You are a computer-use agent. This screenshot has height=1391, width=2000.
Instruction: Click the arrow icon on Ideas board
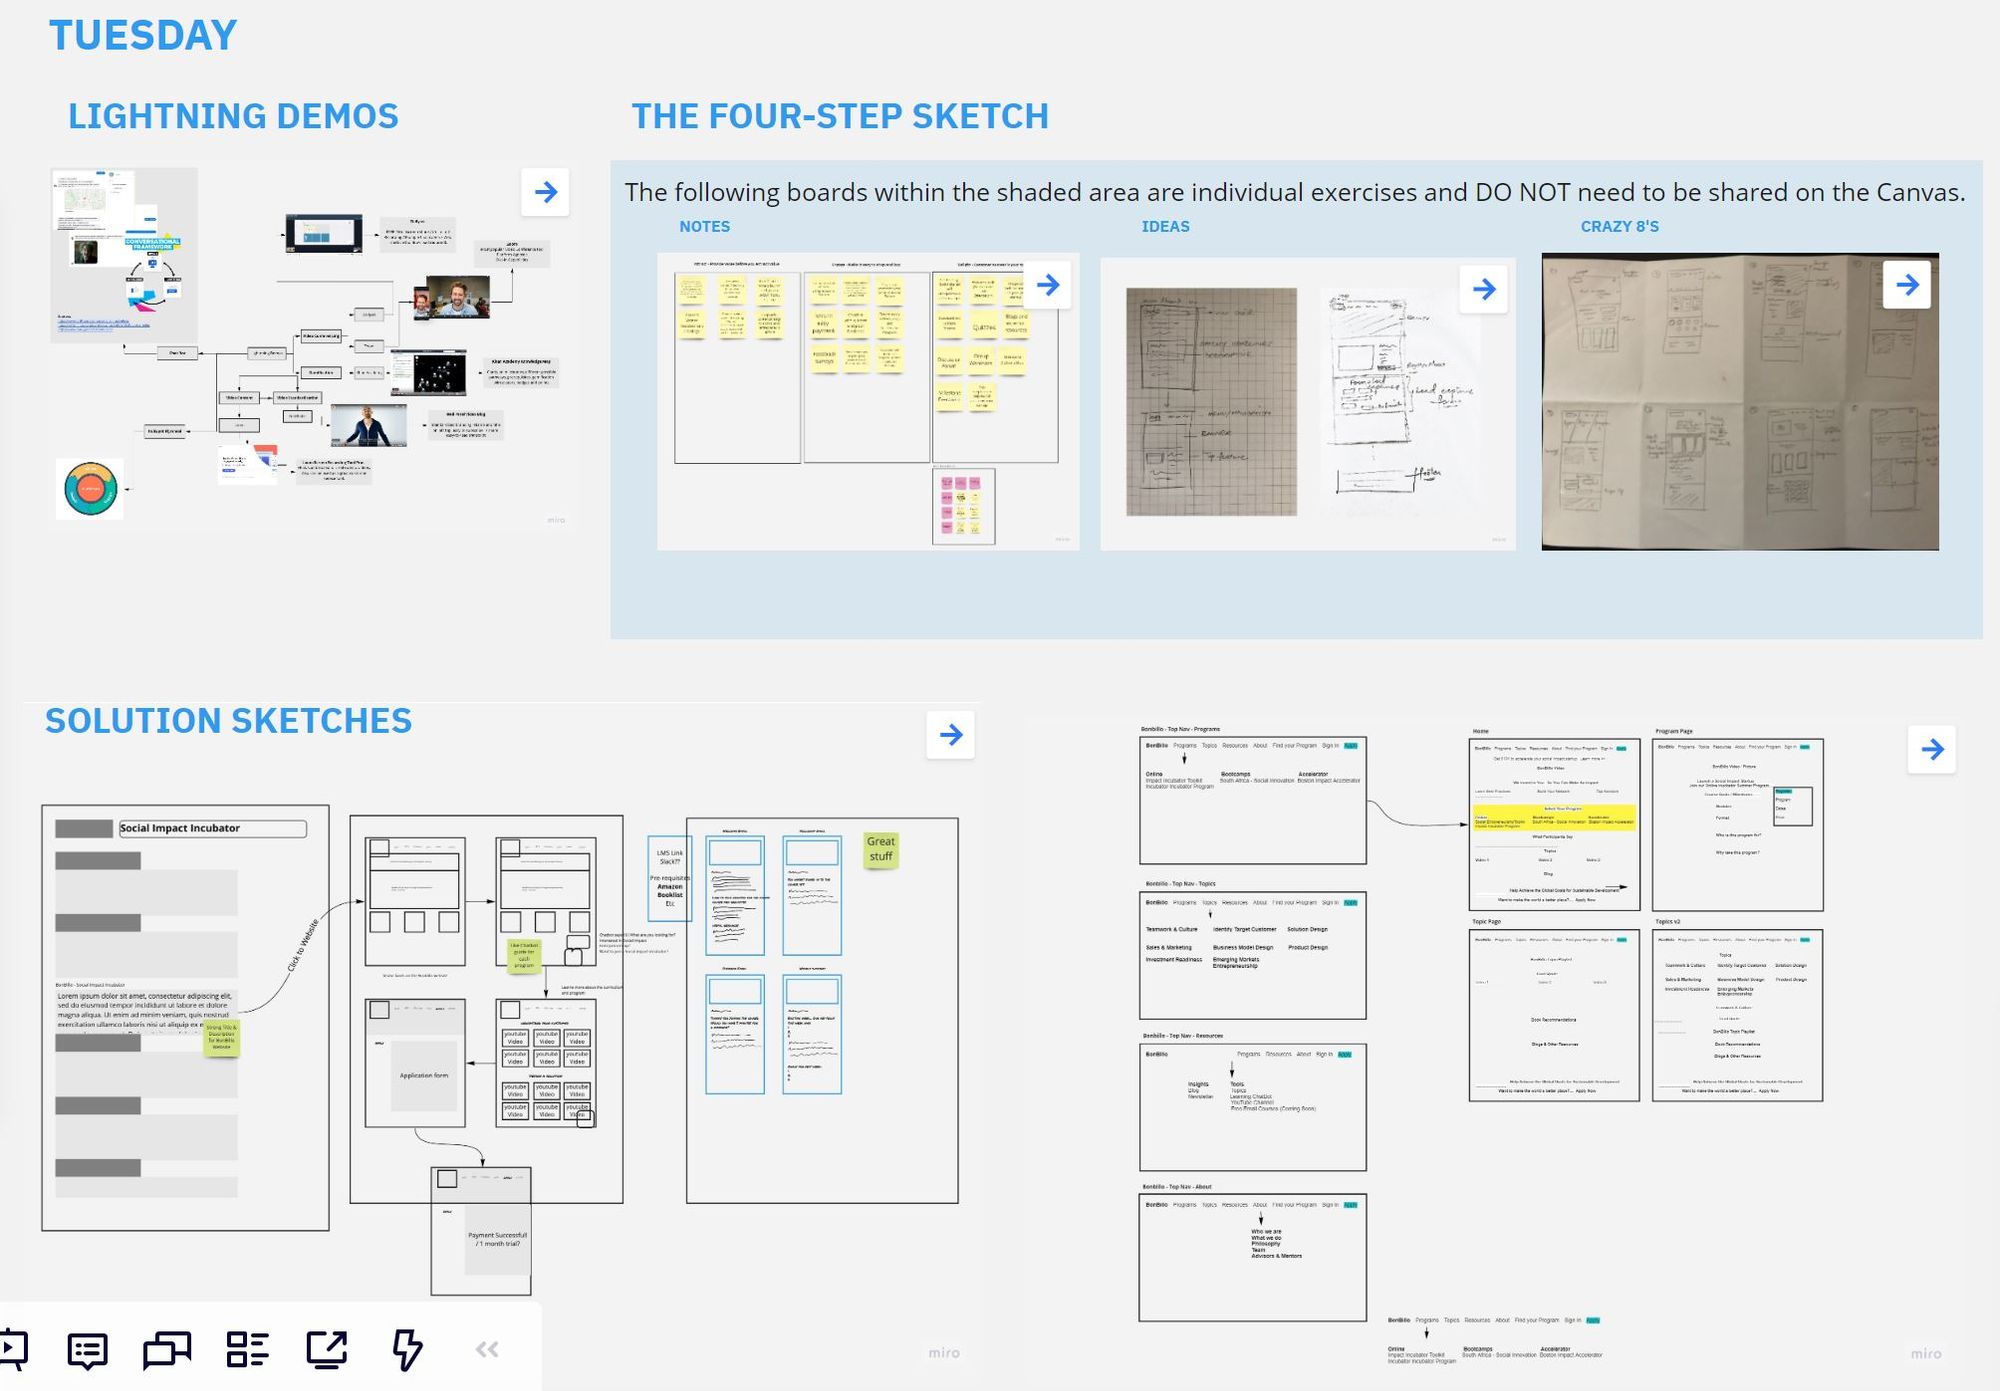pyautogui.click(x=1485, y=286)
